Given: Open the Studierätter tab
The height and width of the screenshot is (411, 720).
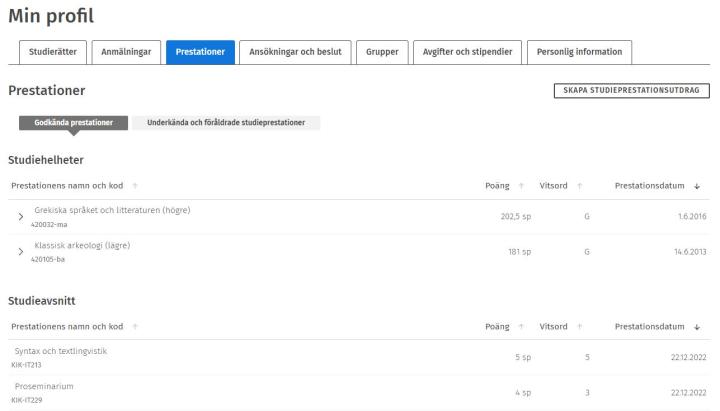Looking at the screenshot, I should [x=51, y=53].
